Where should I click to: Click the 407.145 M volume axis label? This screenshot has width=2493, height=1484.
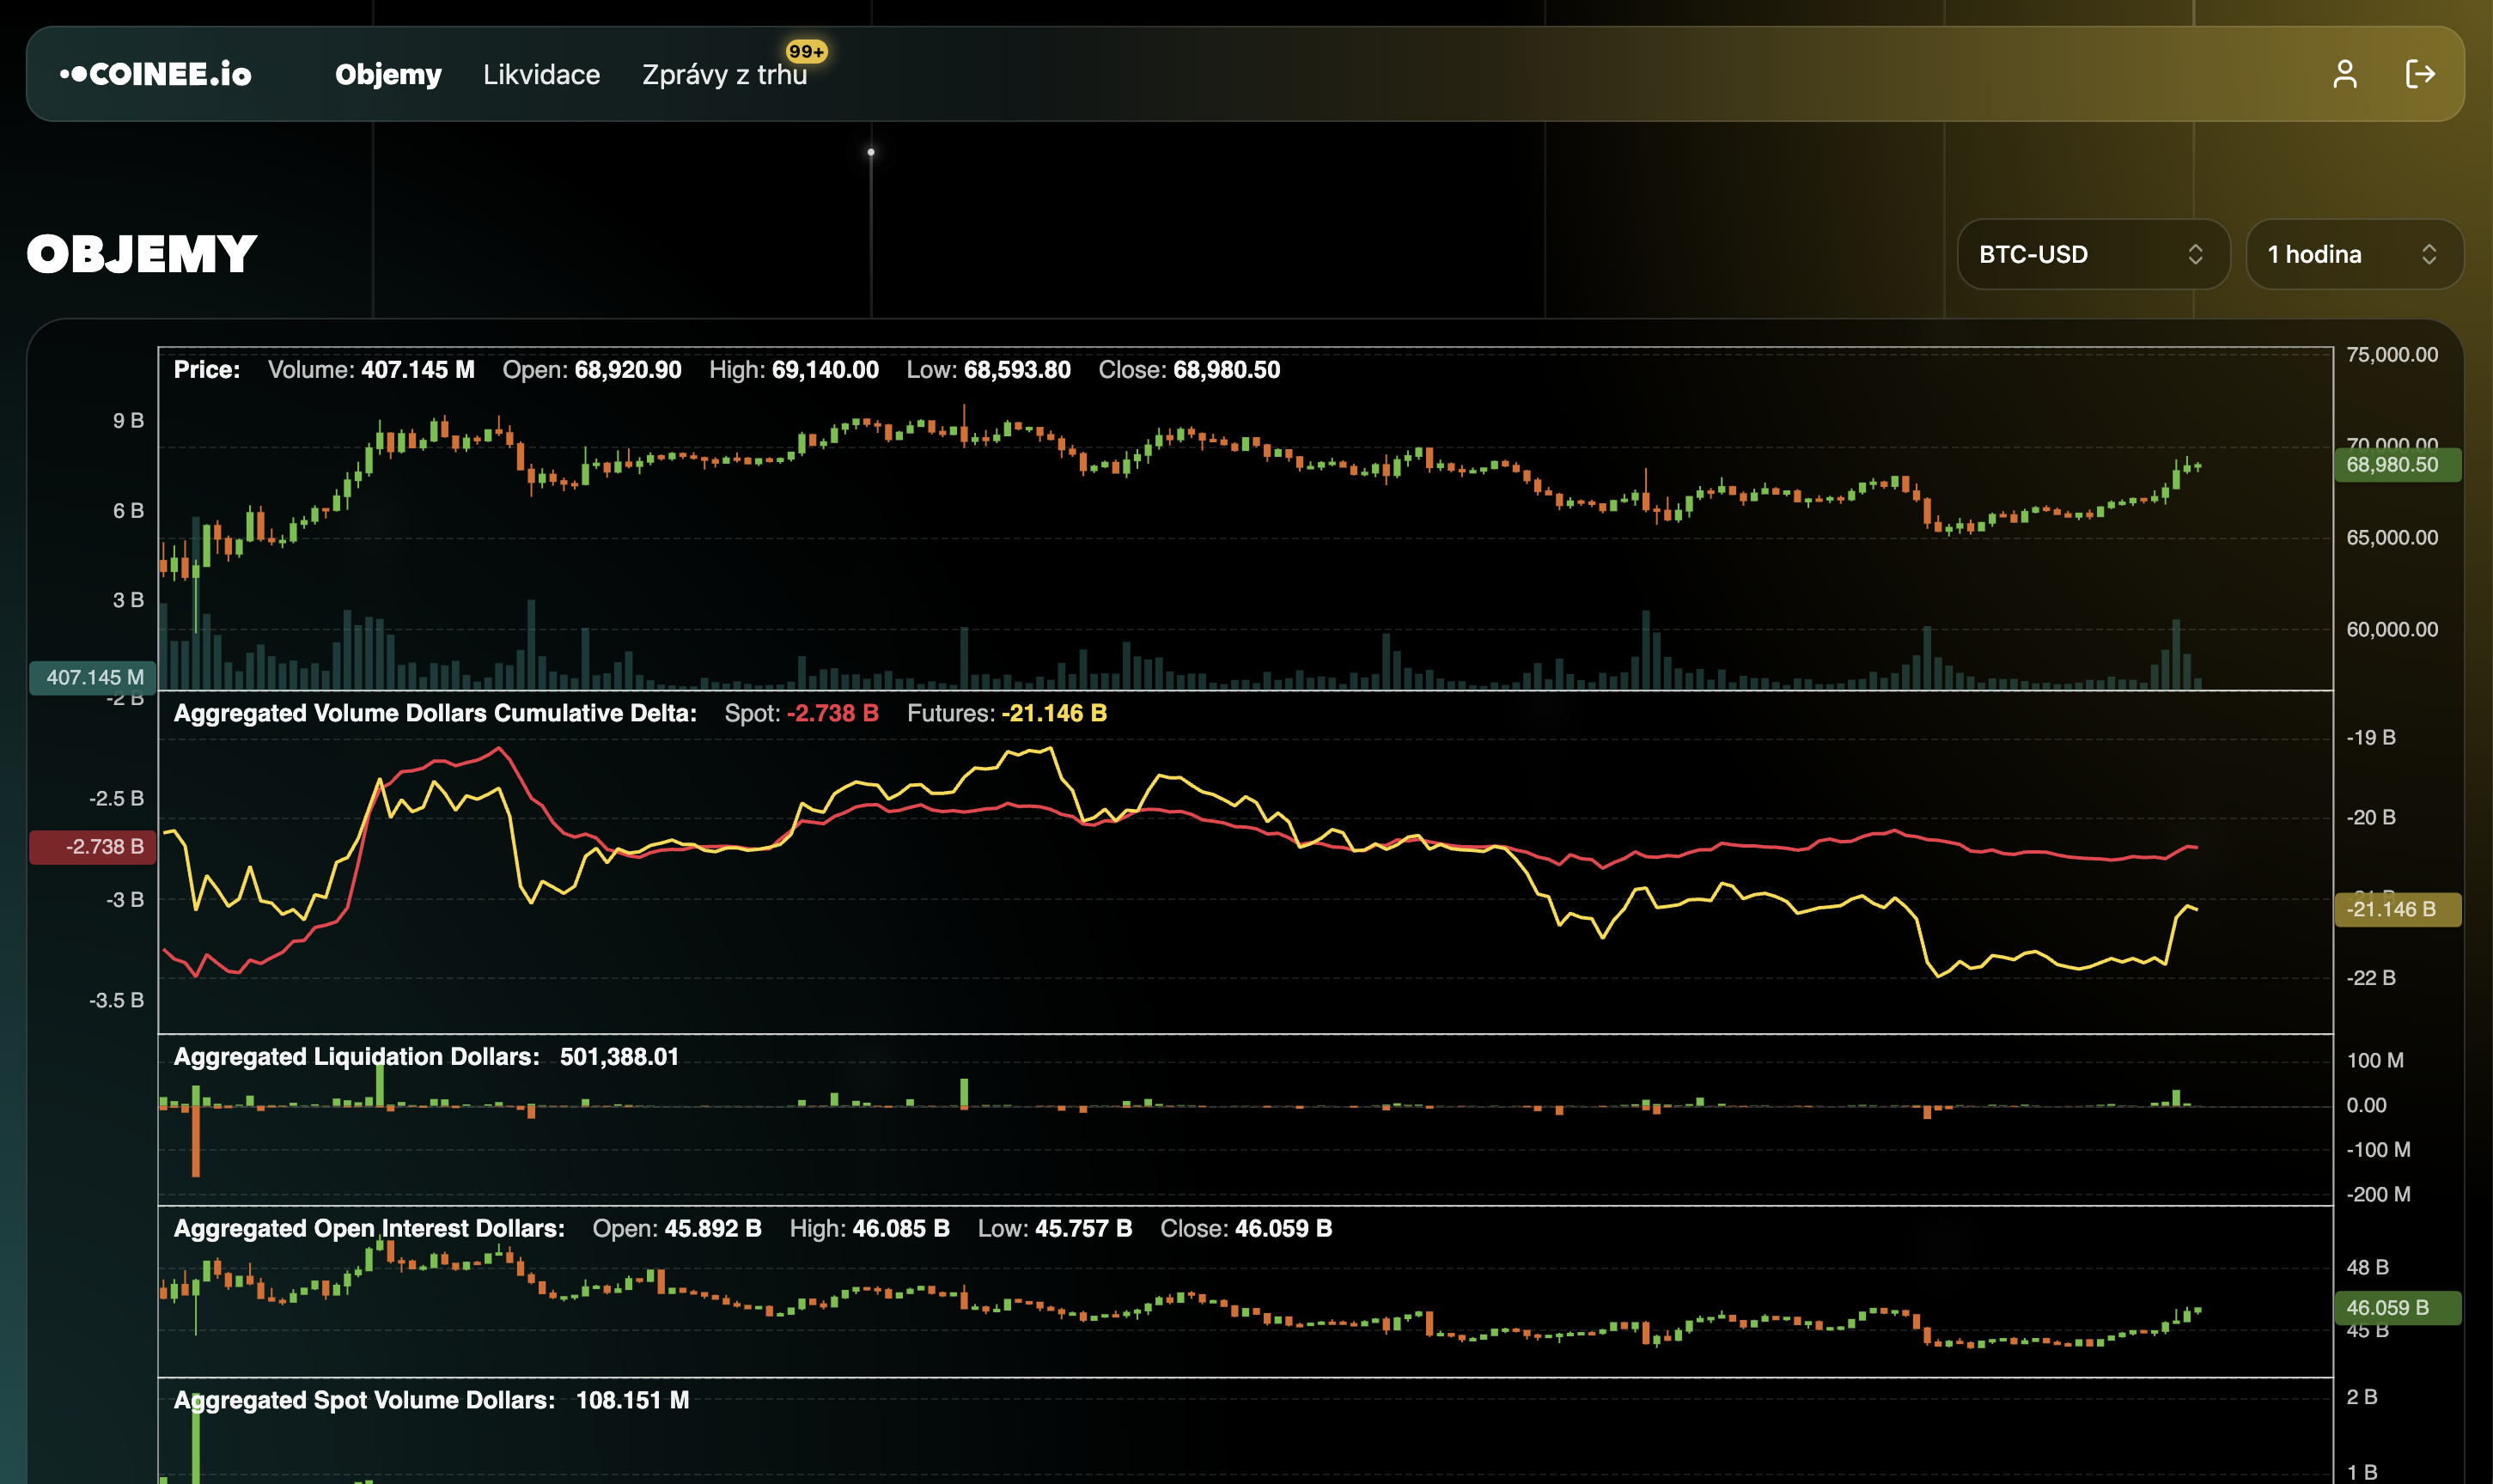click(94, 678)
